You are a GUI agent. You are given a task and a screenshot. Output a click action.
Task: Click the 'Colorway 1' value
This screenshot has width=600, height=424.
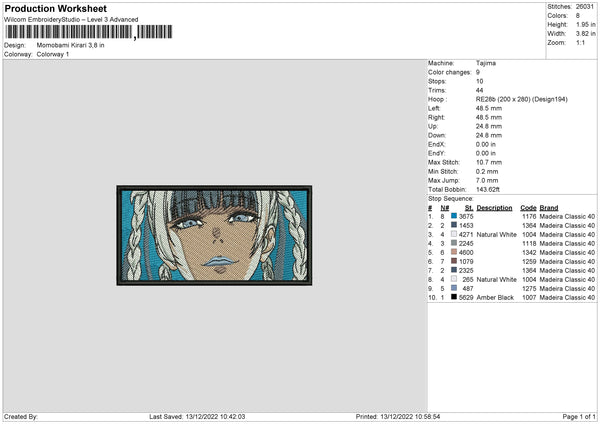[53, 54]
